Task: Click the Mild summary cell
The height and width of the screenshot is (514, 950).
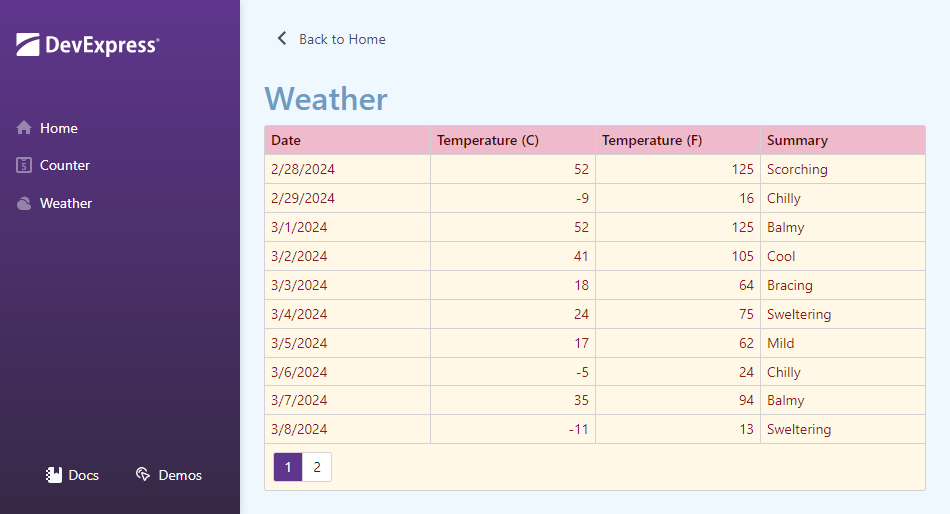Action: [x=843, y=343]
